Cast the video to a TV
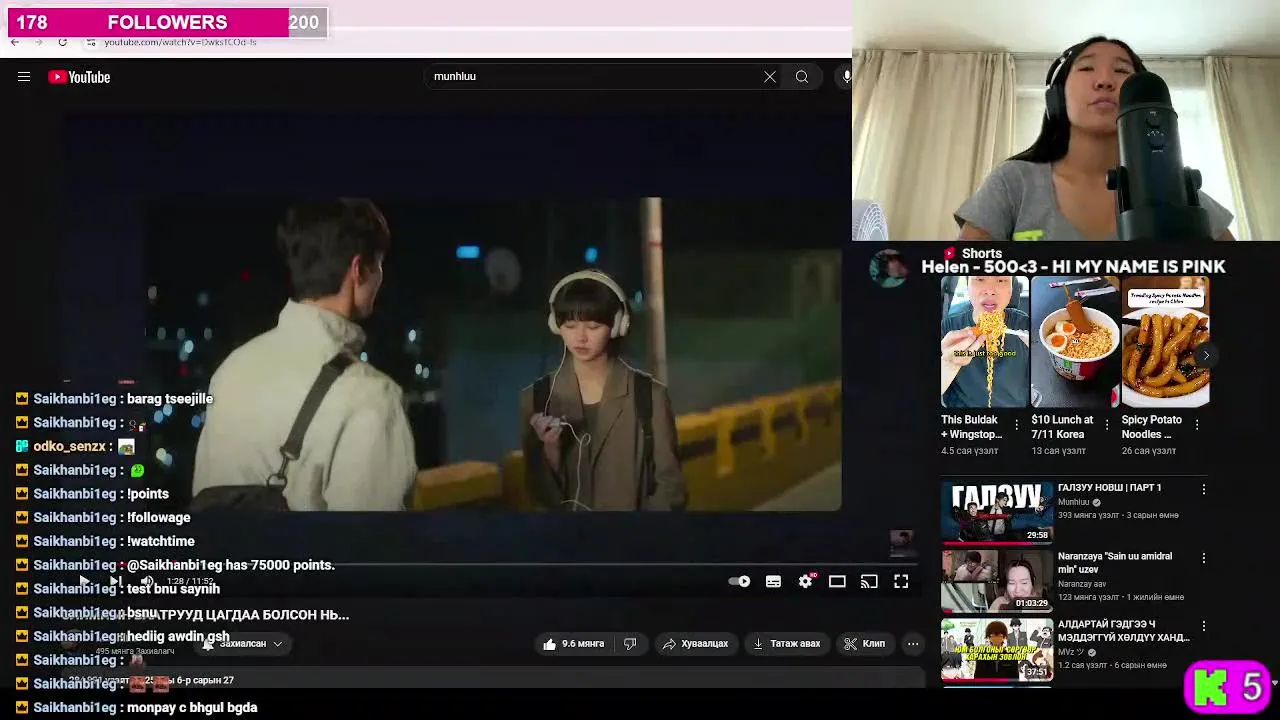 (869, 581)
